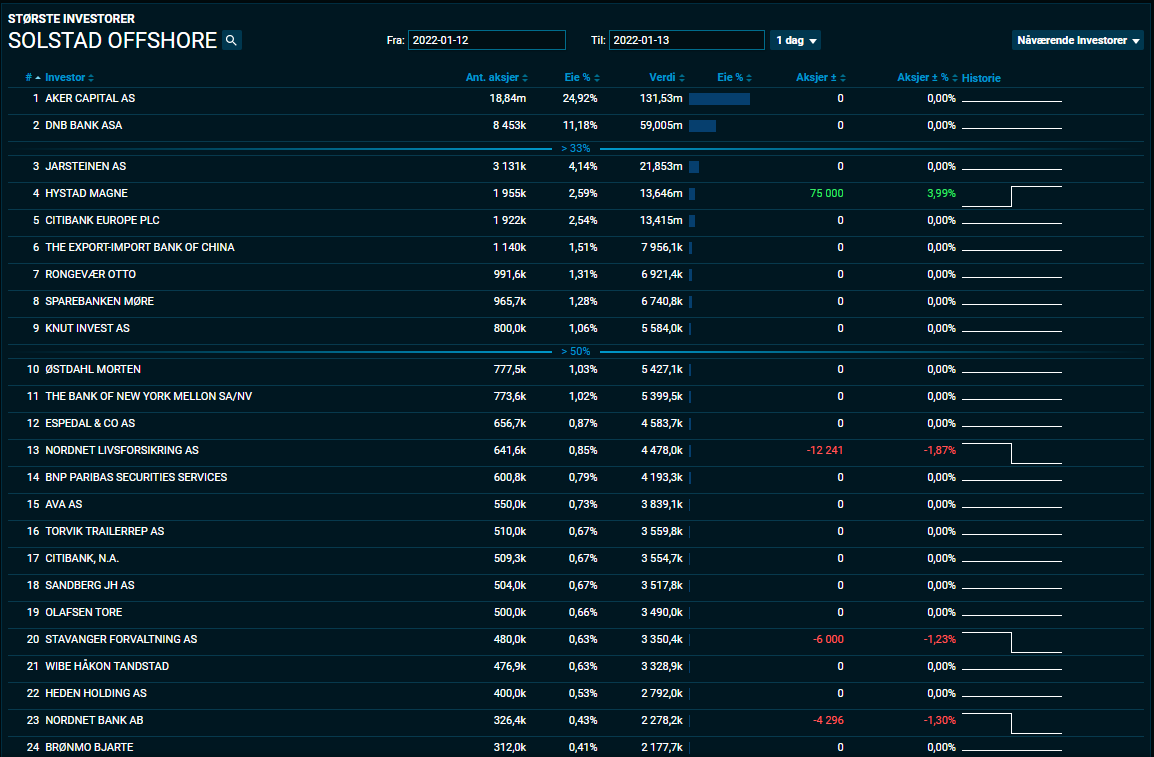Select investor NORDNET BANK AB
Screen dimensions: 1154x757
tap(94, 721)
